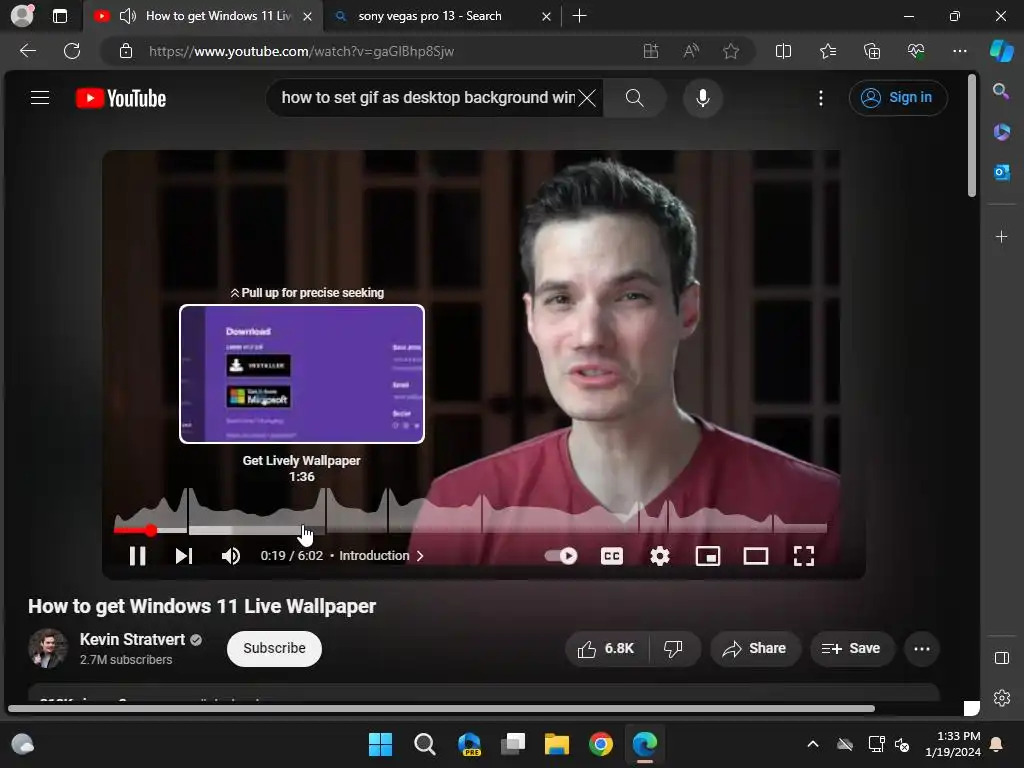Add this page to favorites star
This screenshot has height=768, width=1024.
pos(731,51)
